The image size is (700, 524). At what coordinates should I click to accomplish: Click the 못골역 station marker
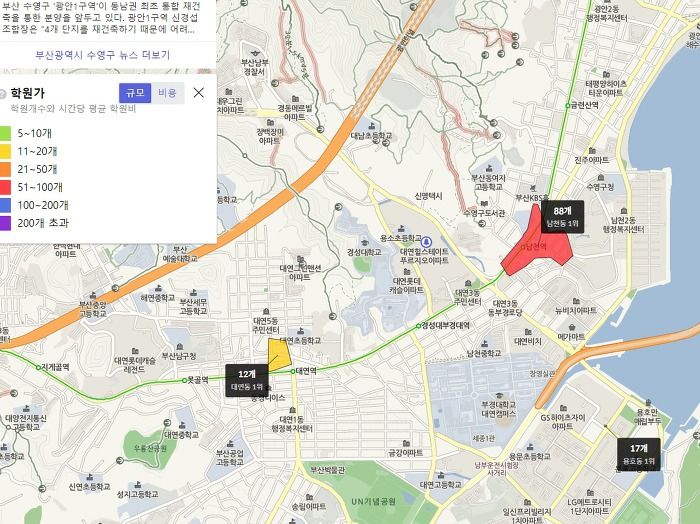(184, 381)
